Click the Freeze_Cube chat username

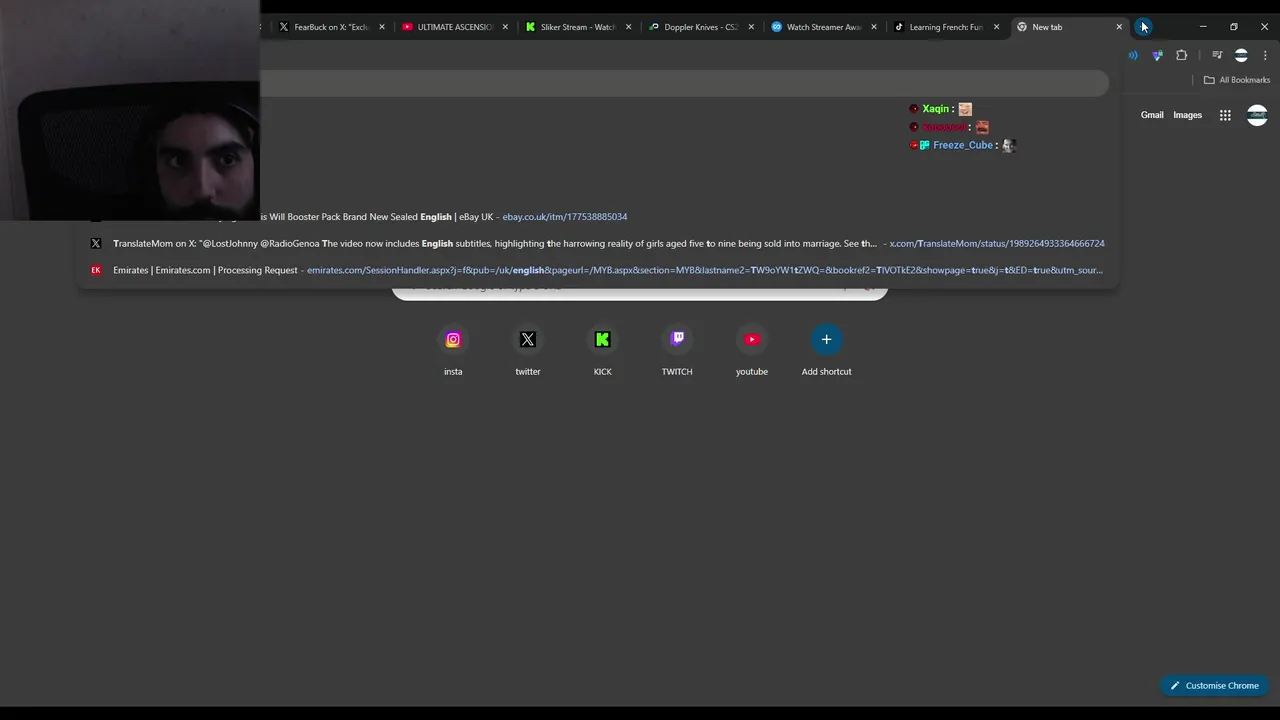[963, 145]
